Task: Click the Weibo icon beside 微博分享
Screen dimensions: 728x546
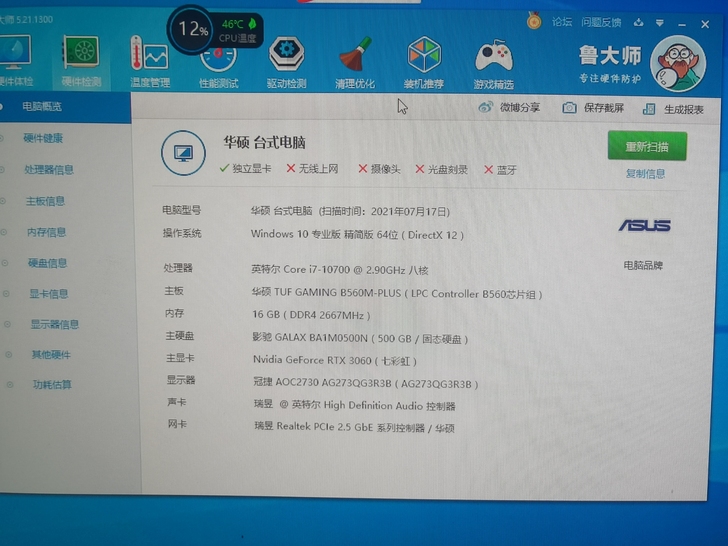Action: (x=486, y=107)
